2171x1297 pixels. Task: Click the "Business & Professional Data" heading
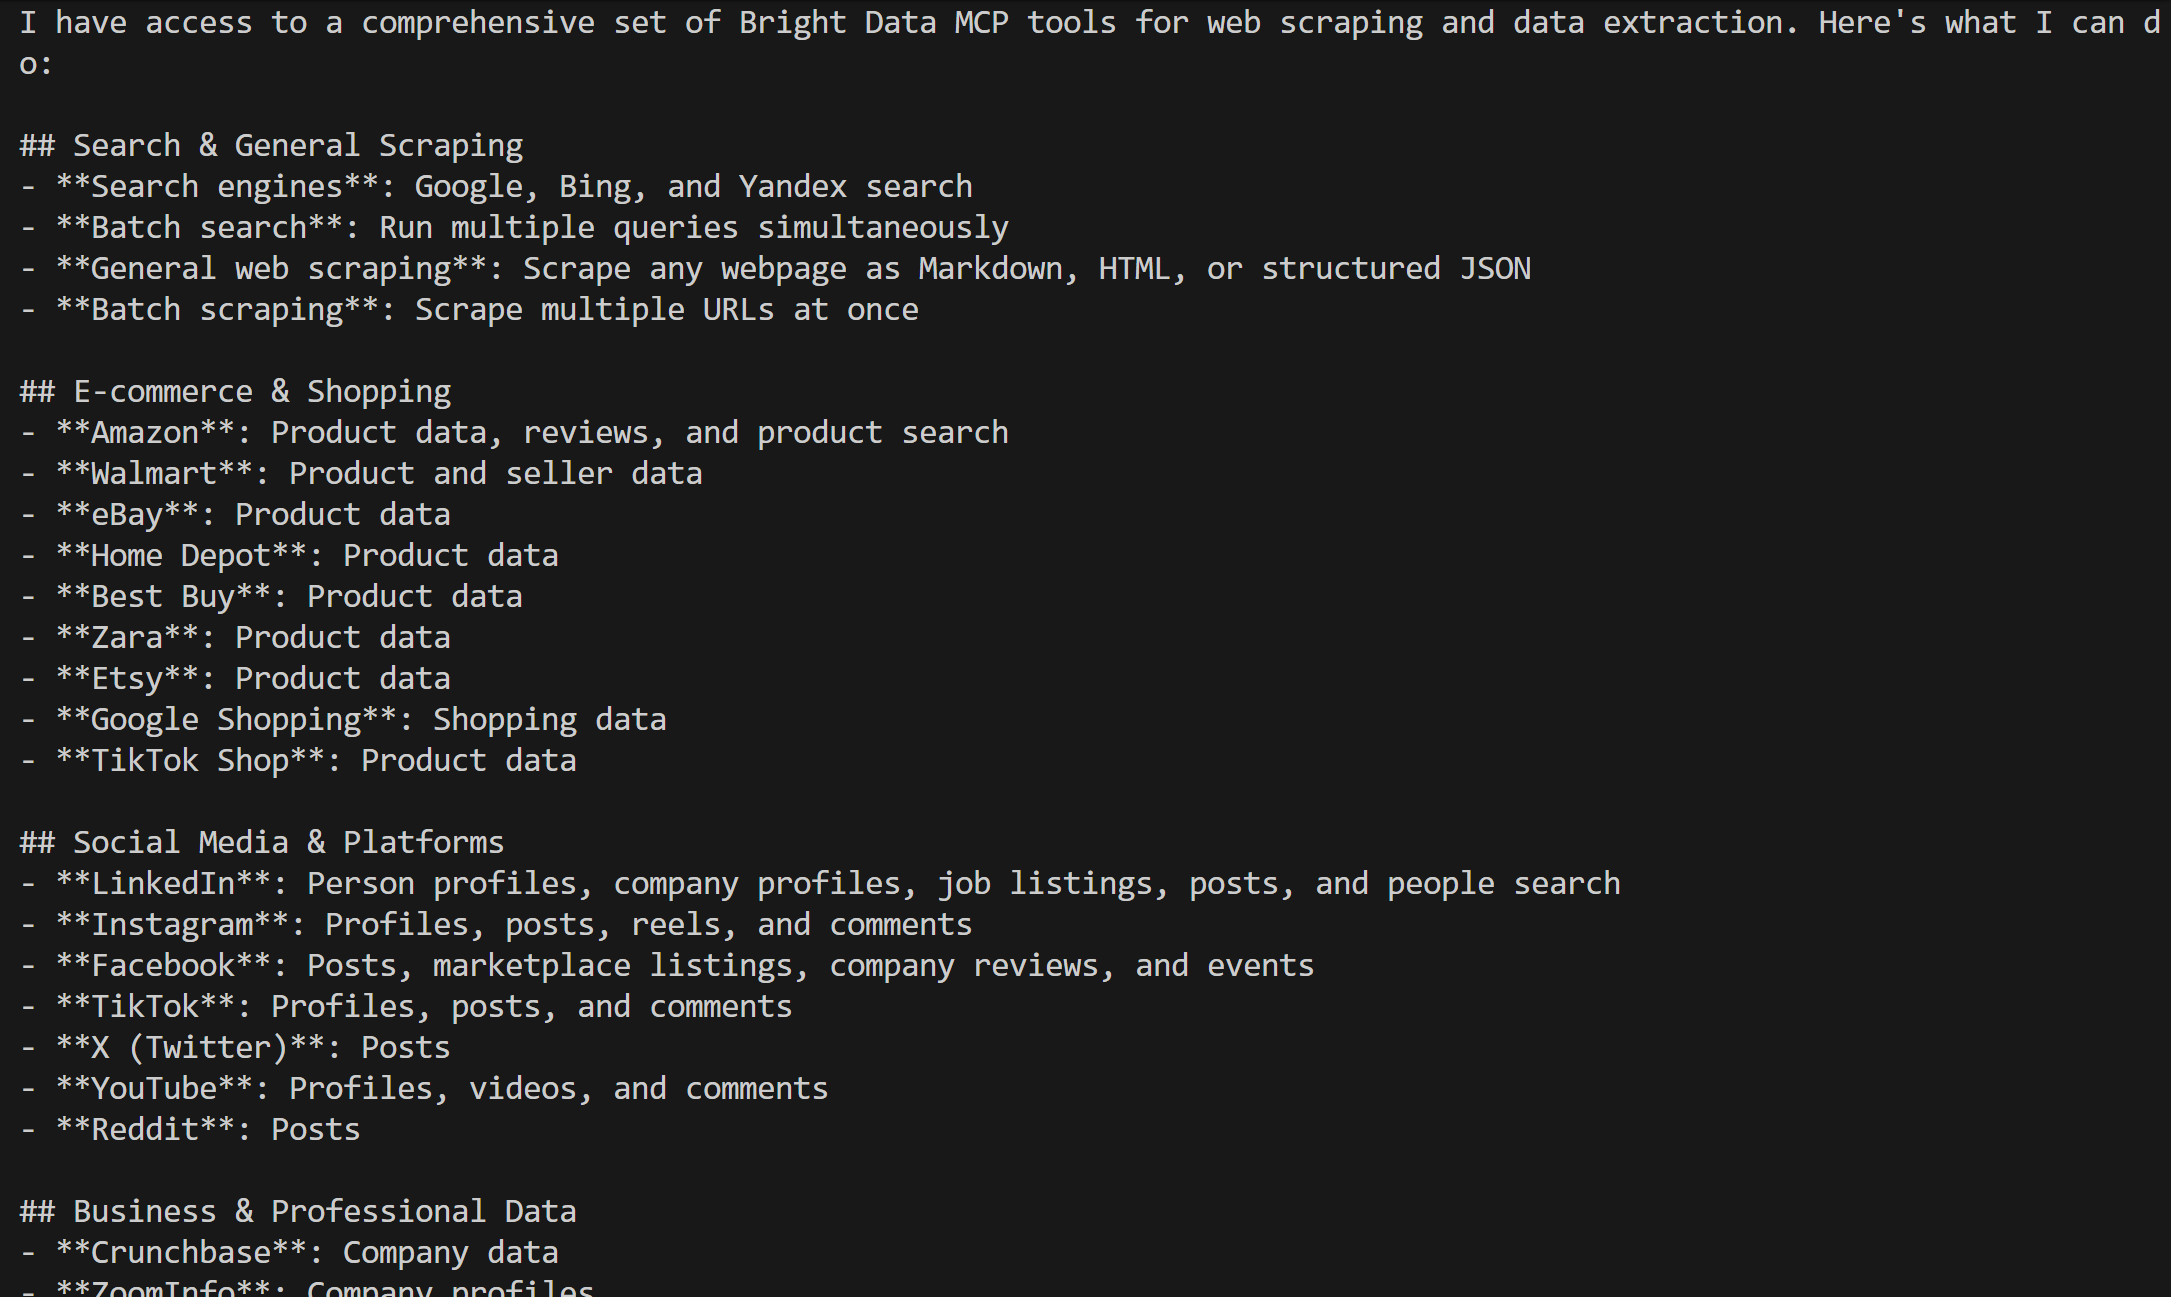[324, 1212]
